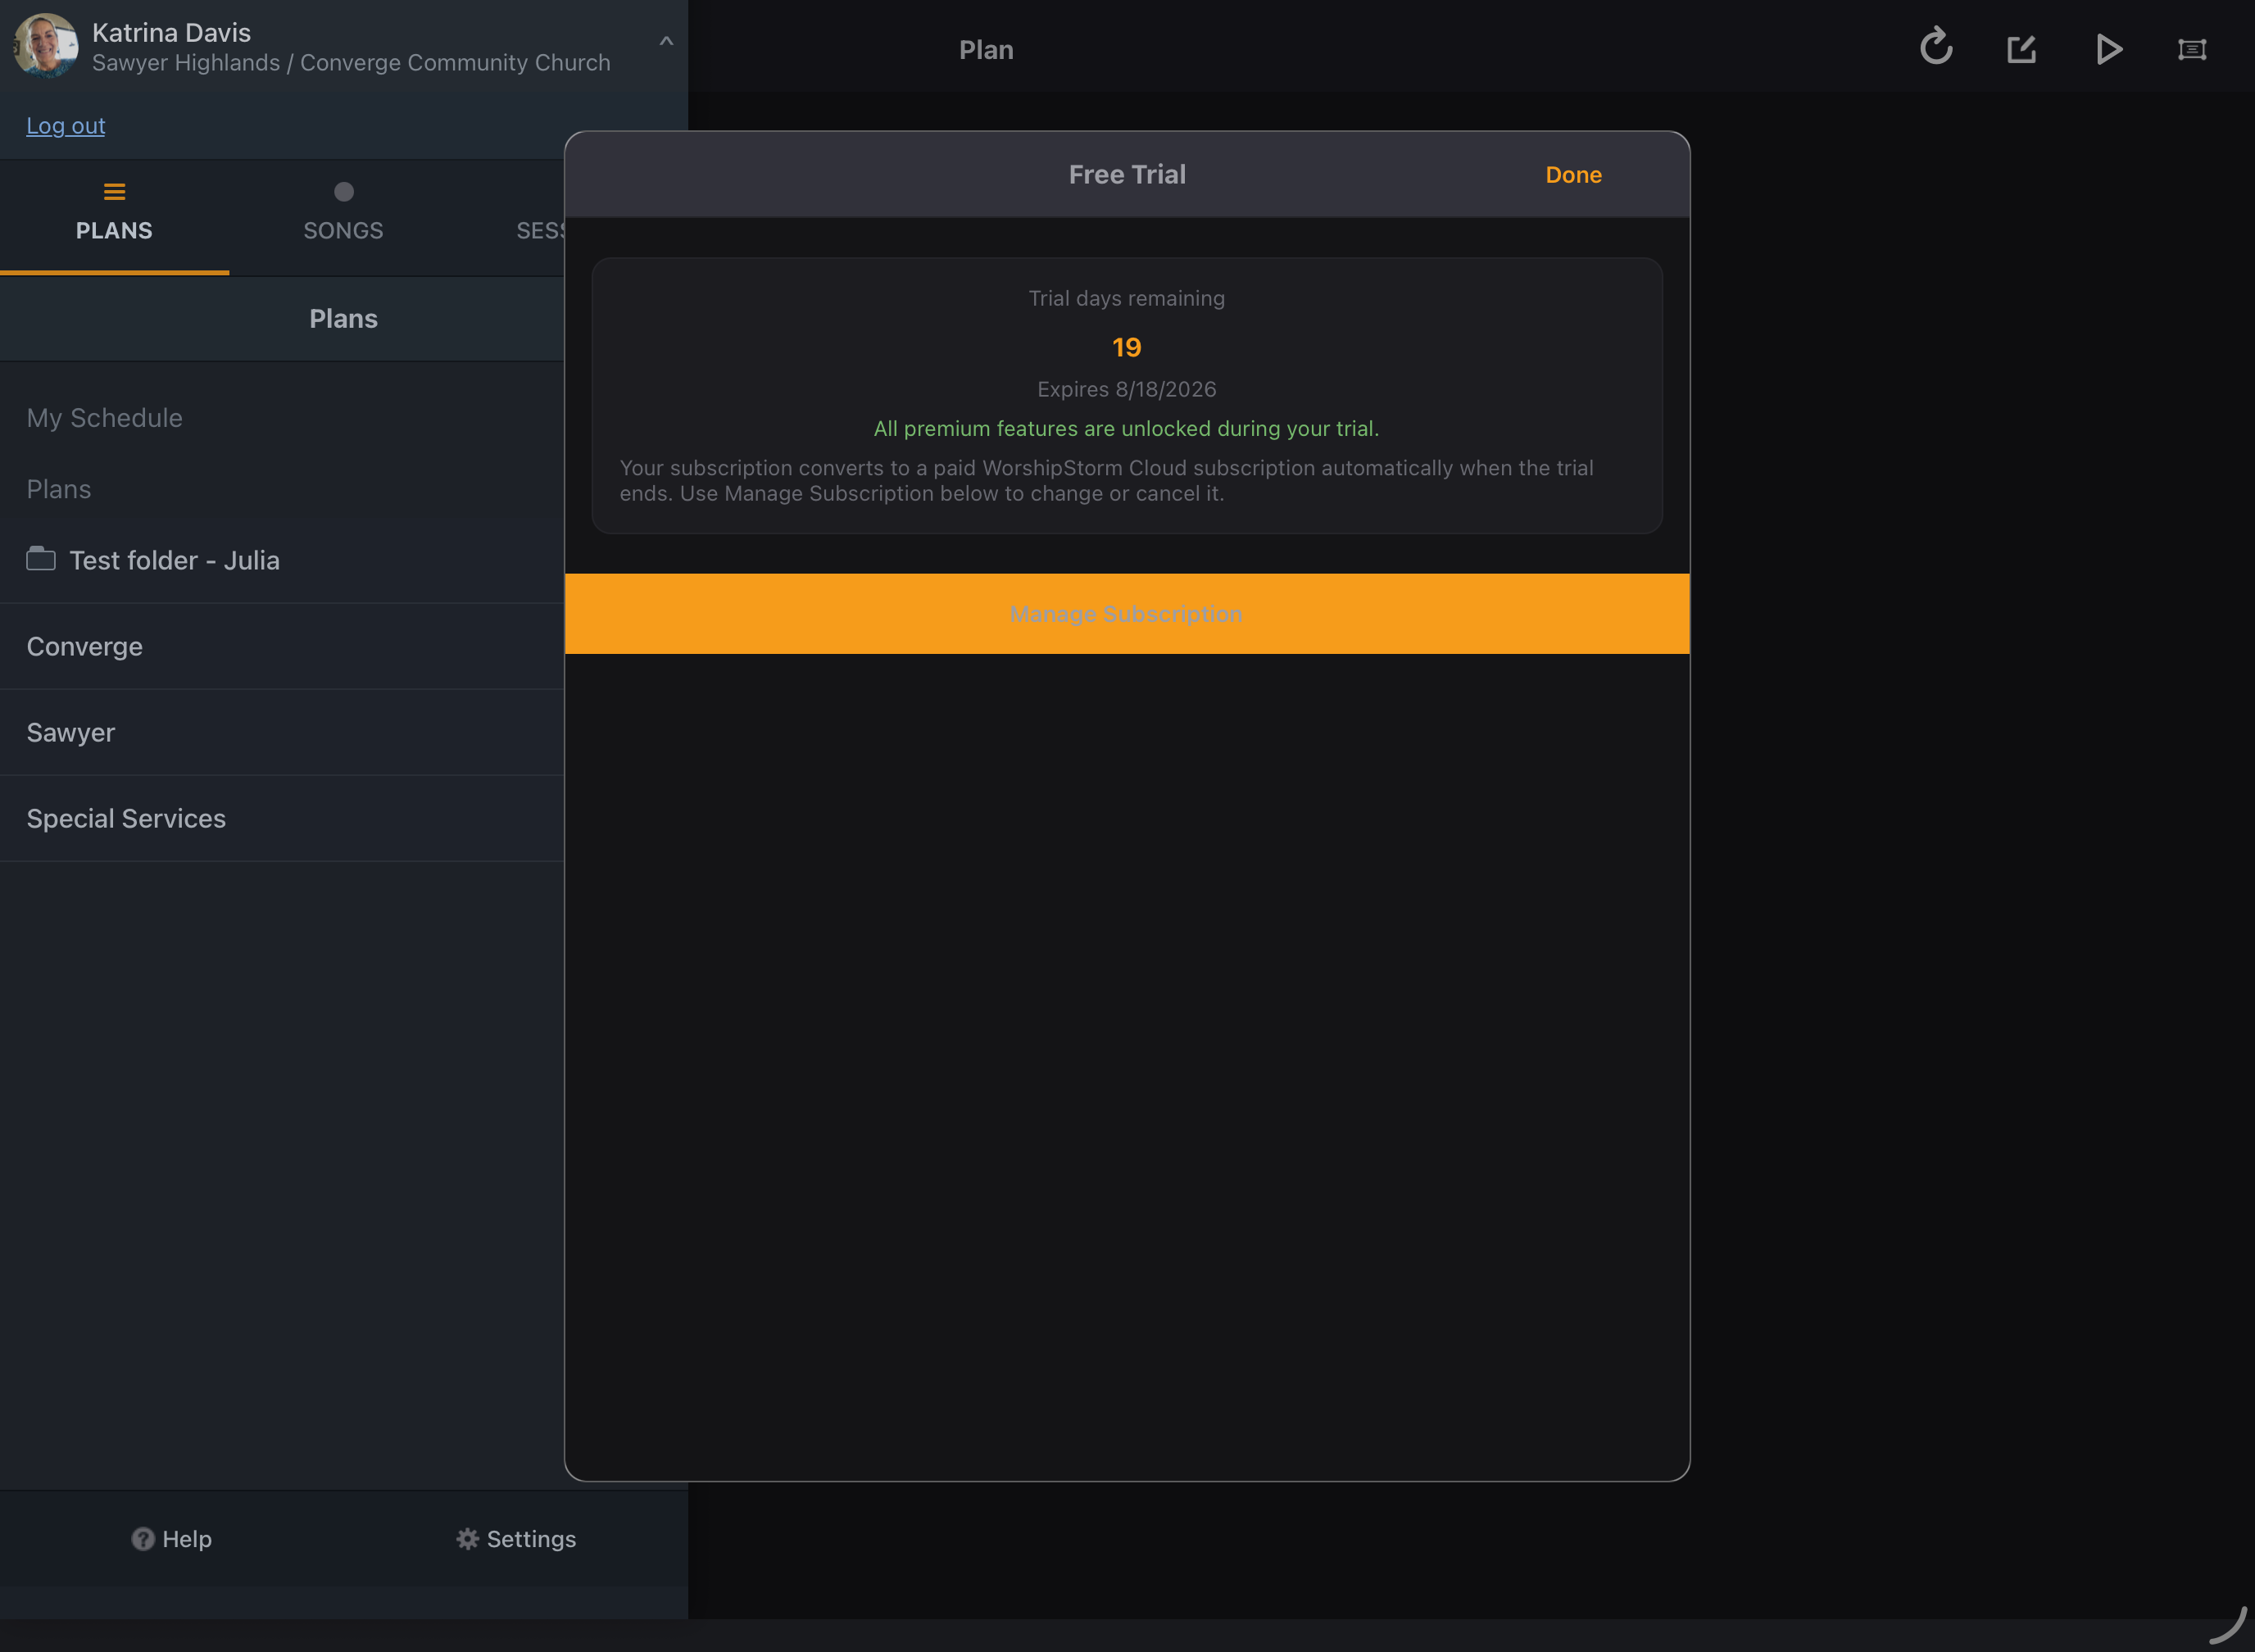
Task: Click the Plans header in sidebar
Action: (343, 319)
